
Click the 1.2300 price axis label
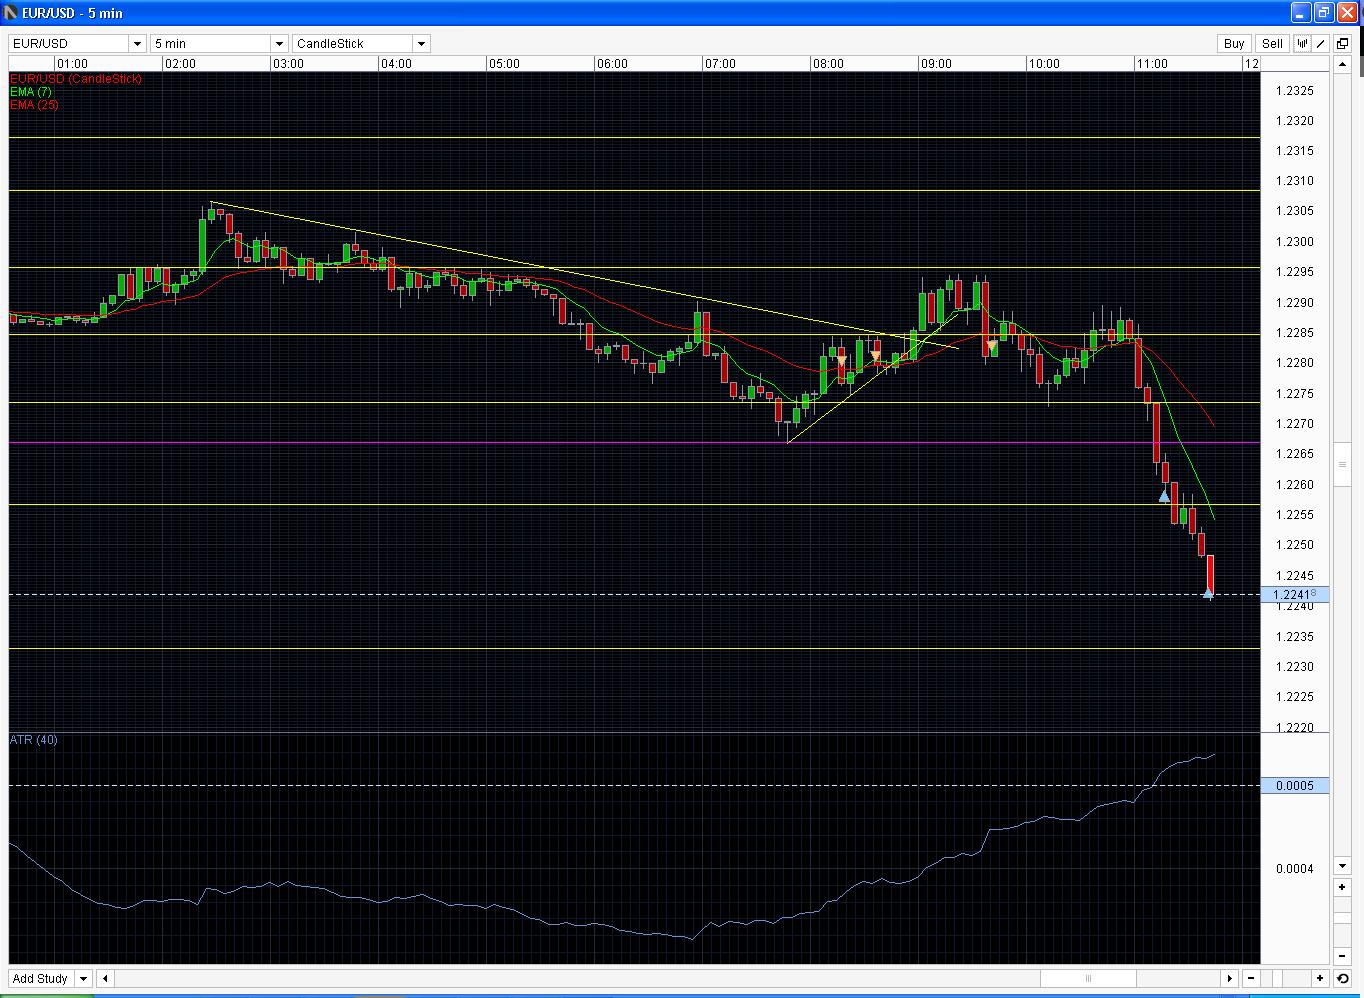click(1295, 242)
